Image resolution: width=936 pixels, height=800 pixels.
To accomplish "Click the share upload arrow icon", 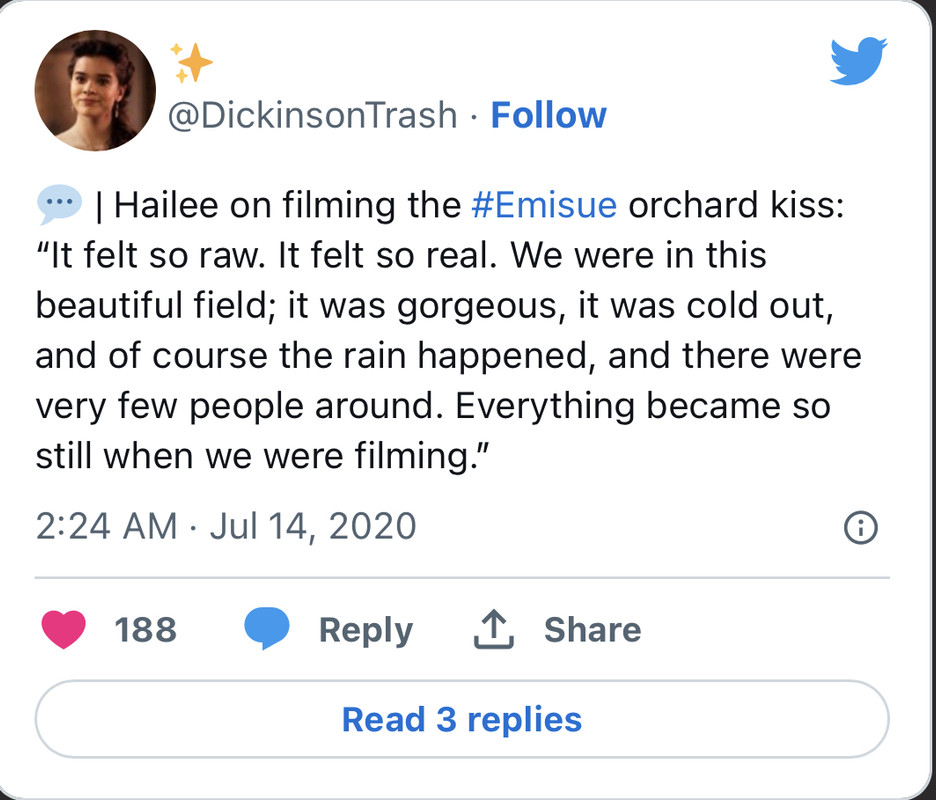I will (491, 630).
